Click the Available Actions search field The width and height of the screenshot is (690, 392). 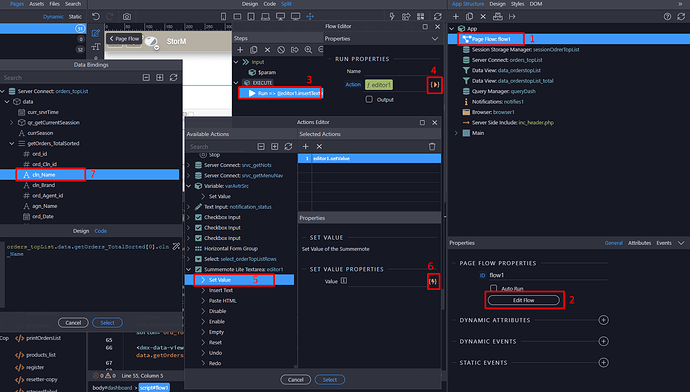click(x=220, y=147)
